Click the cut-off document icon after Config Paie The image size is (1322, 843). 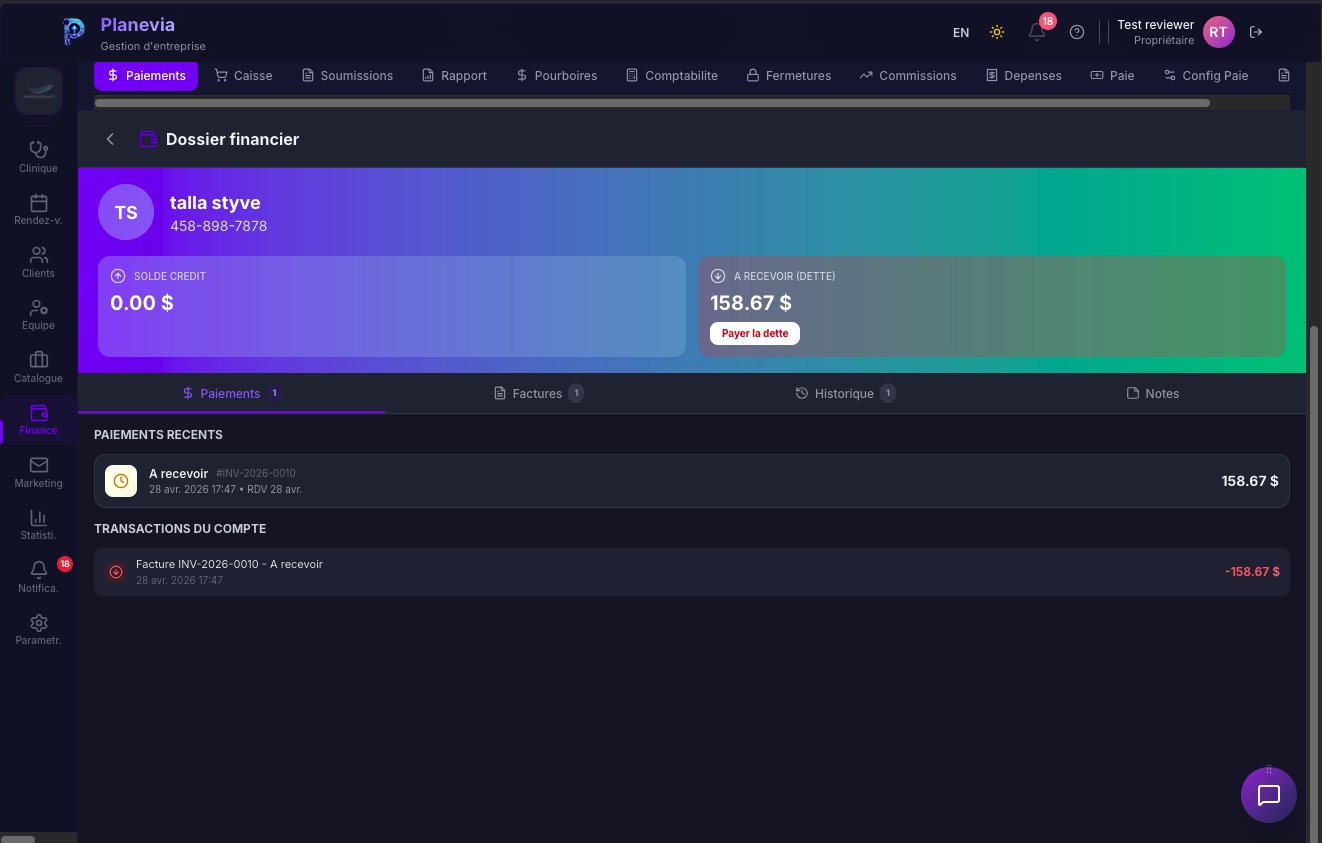coord(1284,75)
